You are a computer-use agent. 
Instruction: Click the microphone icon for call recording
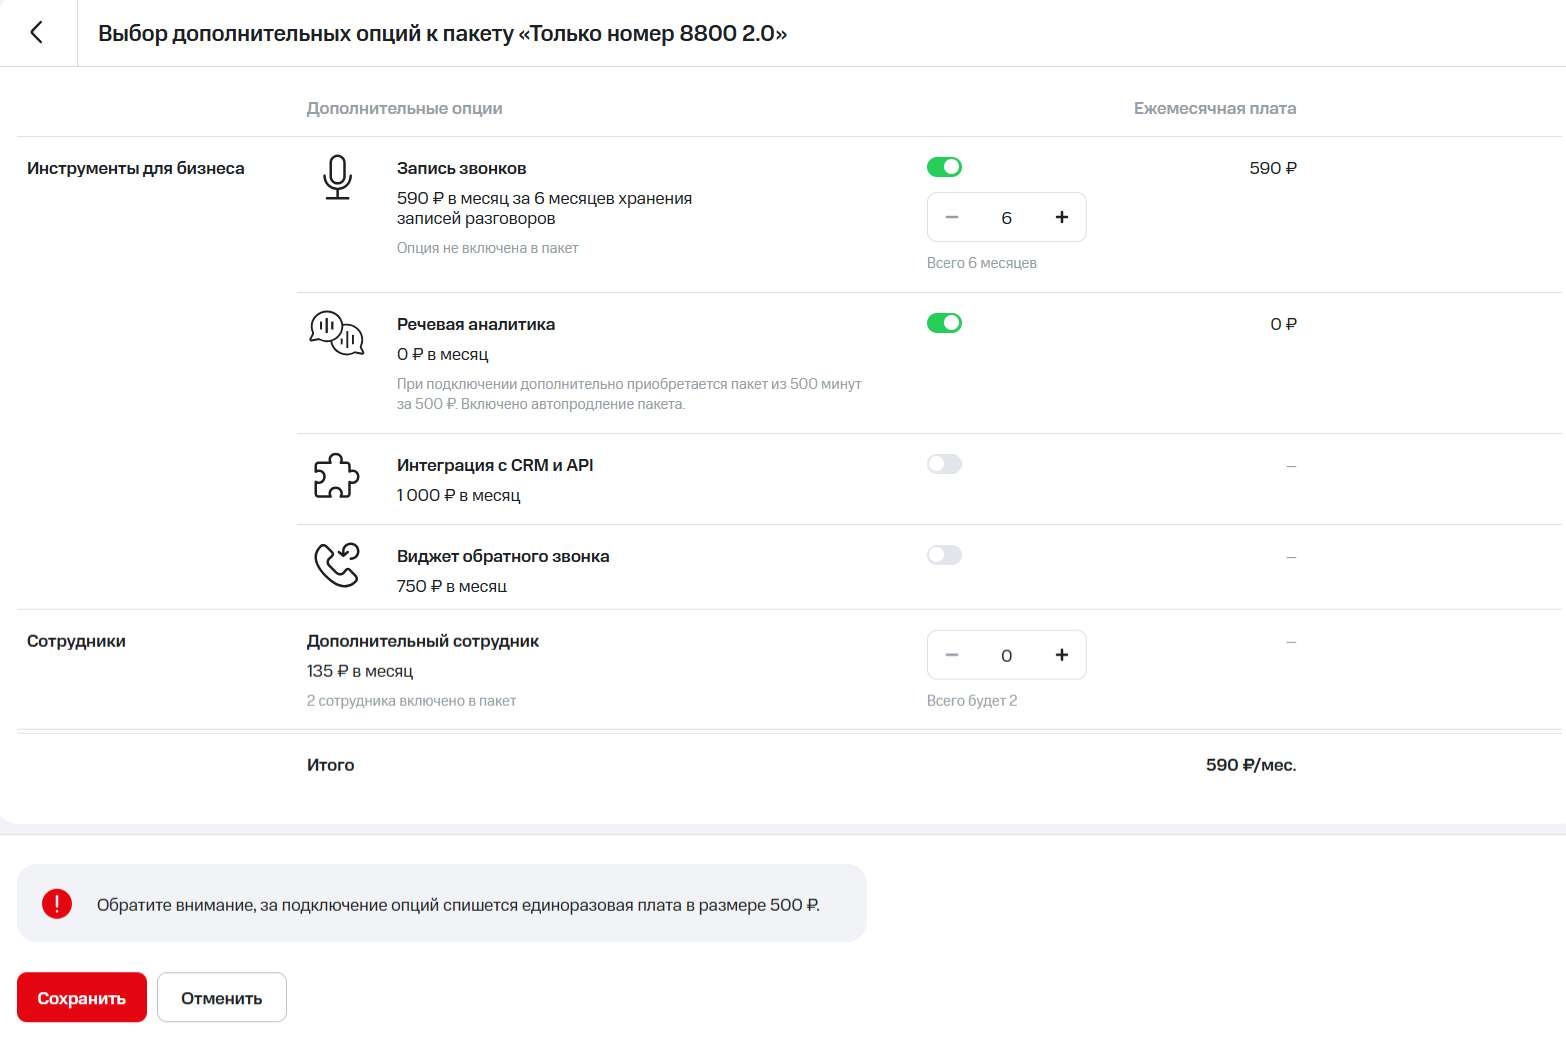tap(337, 177)
